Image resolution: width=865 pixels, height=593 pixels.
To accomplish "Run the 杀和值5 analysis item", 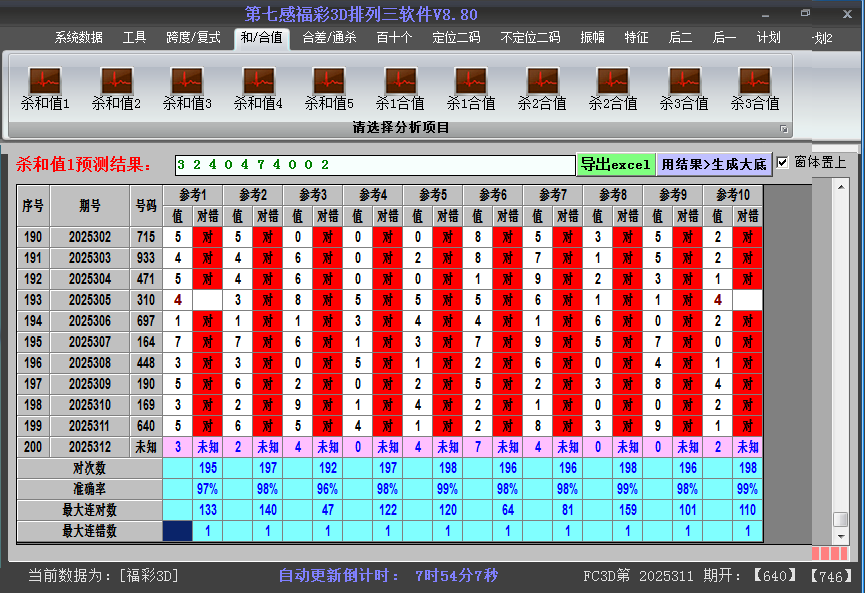I will (329, 81).
